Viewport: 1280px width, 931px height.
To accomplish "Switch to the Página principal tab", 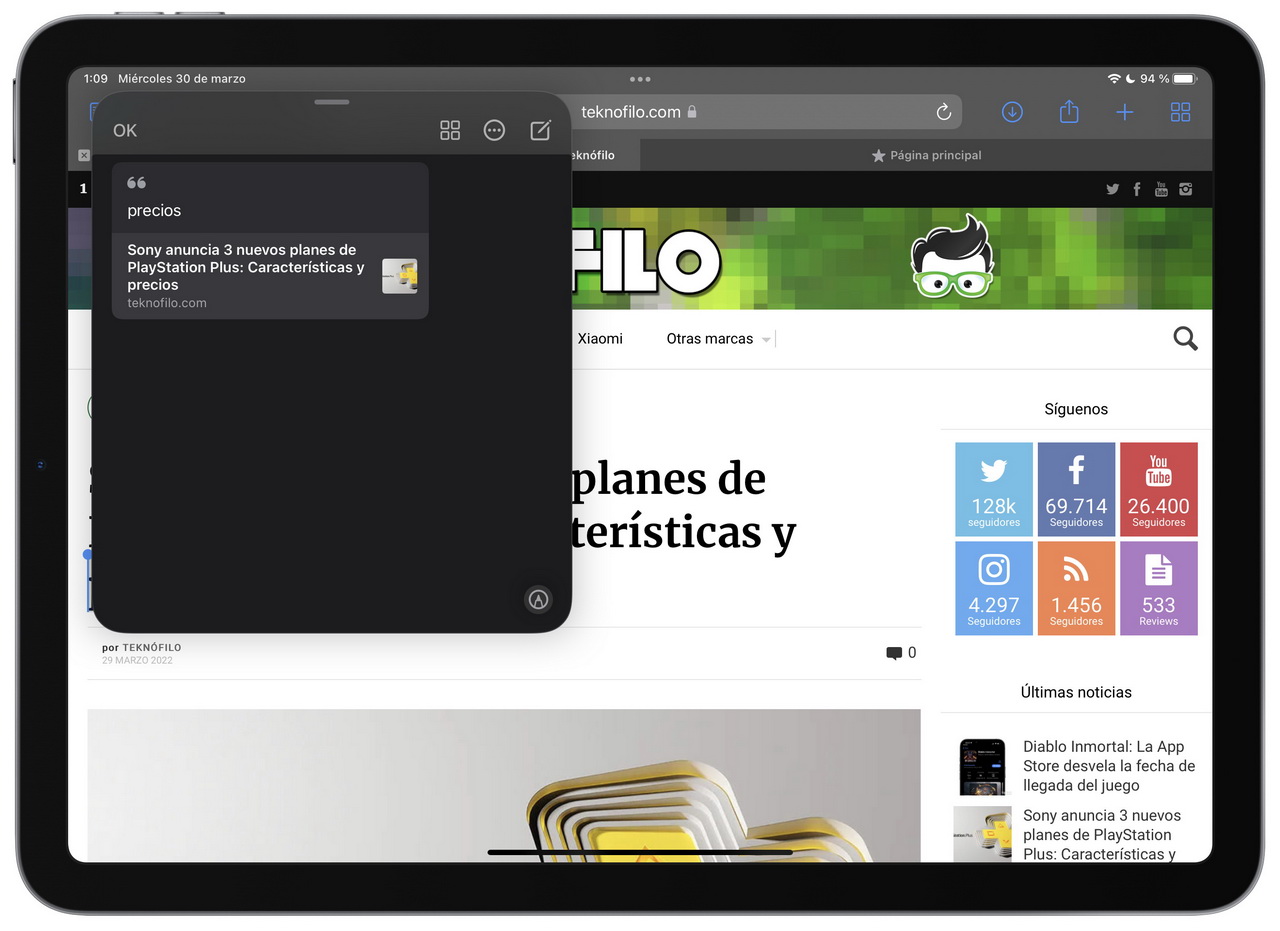I will (926, 155).
